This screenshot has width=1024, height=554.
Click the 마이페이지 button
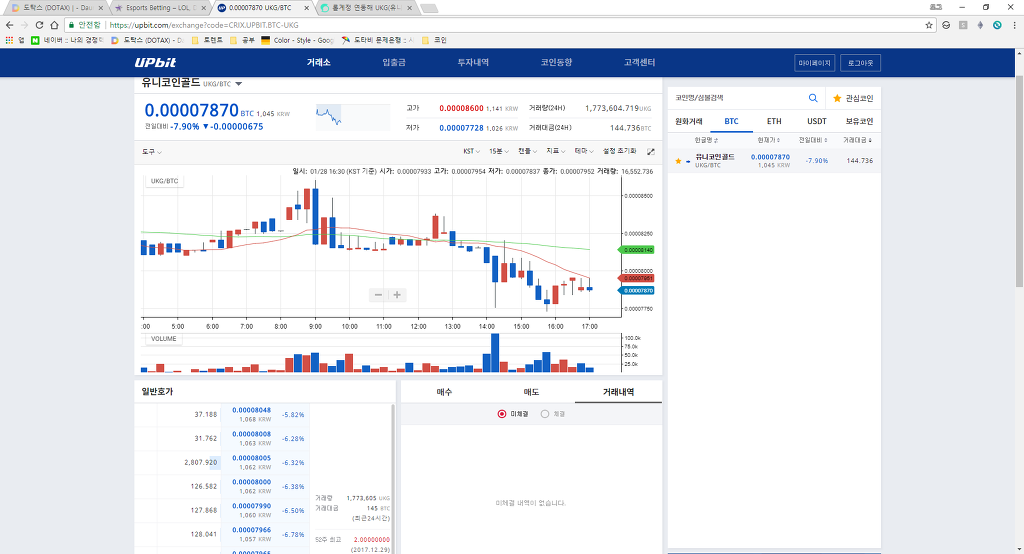(814, 63)
